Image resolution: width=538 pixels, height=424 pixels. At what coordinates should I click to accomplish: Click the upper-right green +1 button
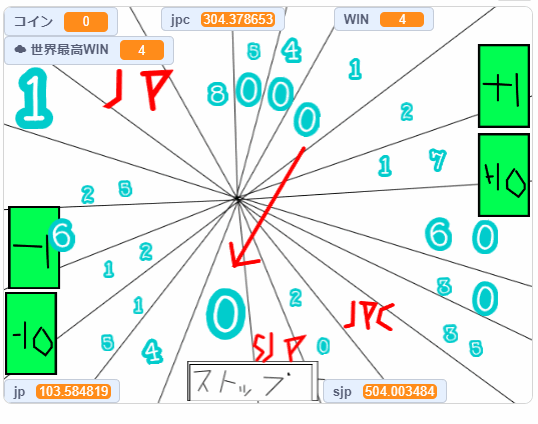(504, 86)
